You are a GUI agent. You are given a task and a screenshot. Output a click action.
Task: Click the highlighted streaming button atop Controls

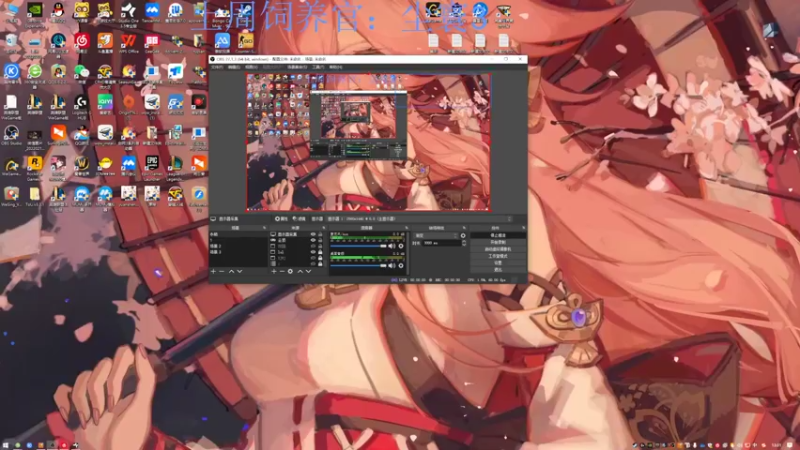tap(498, 235)
